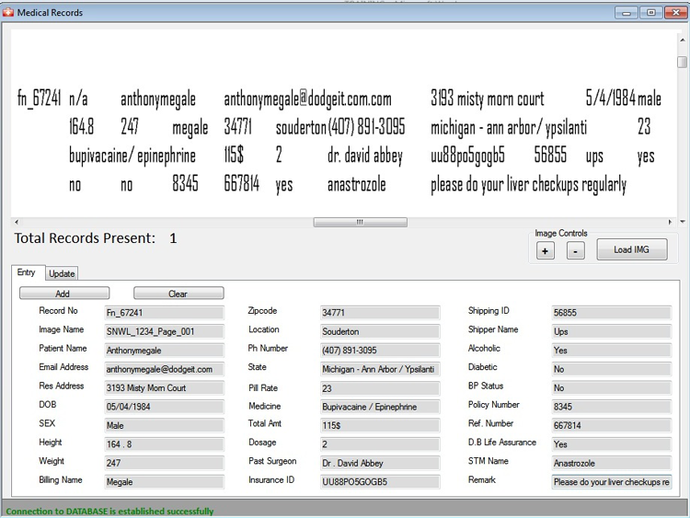The height and width of the screenshot is (518, 690).
Task: Click the Pill Rate field
Action: 380,388
